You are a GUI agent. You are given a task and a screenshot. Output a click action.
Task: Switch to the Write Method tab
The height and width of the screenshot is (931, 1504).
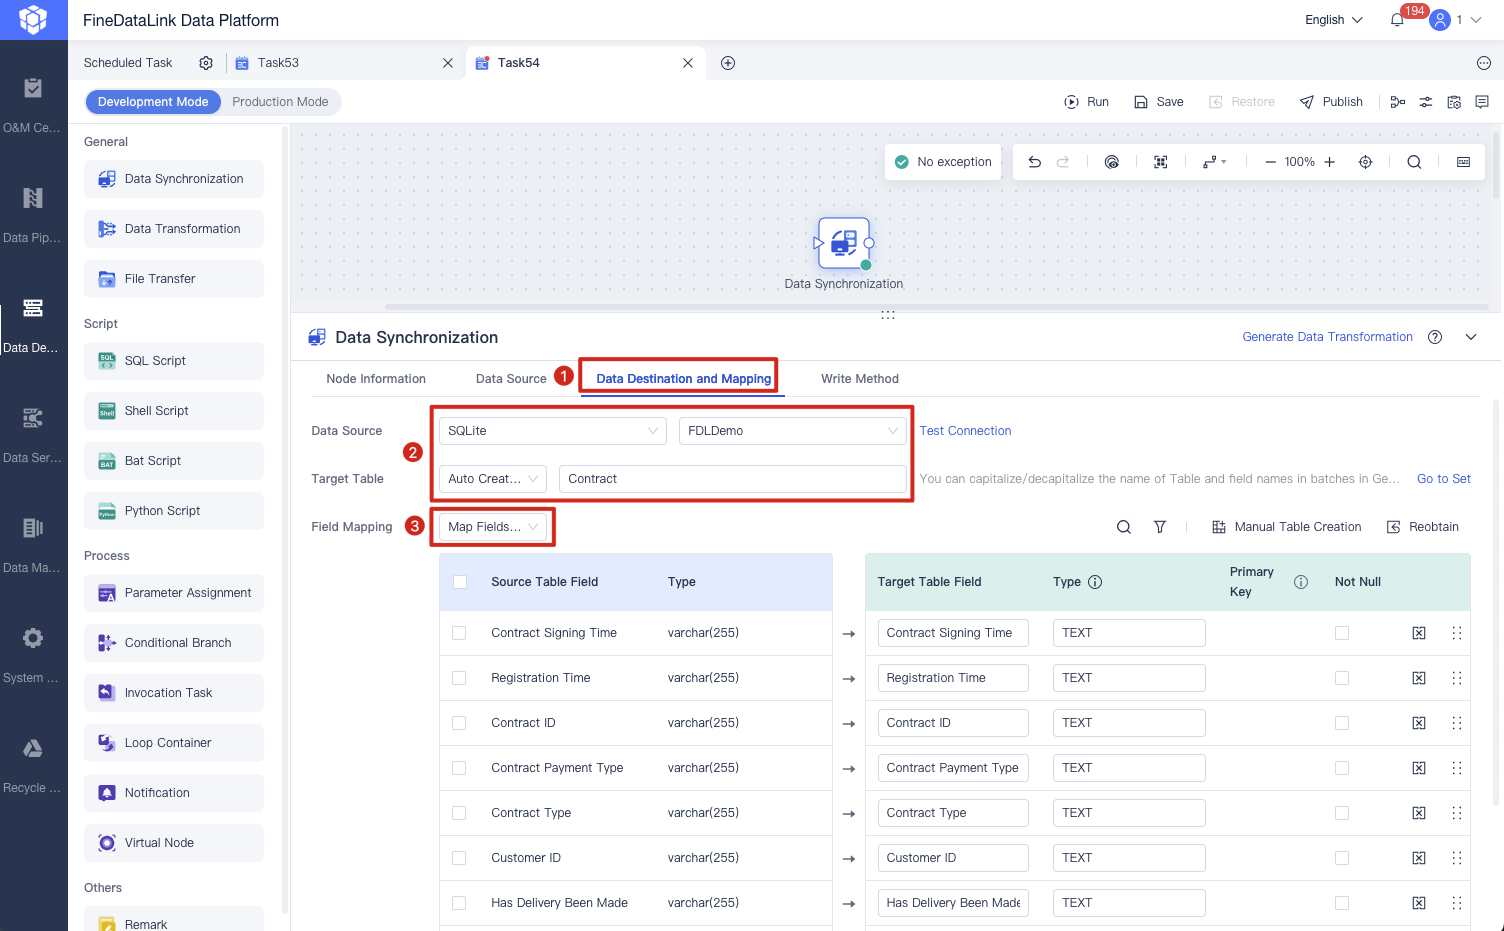[x=860, y=379]
